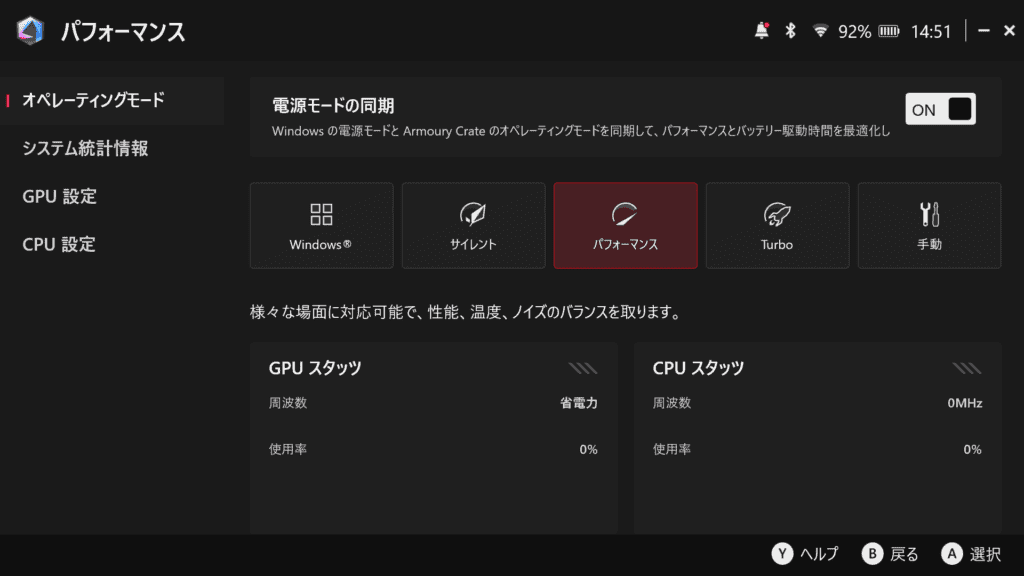Viewport: 1024px width, 576px height.
Task: Minimize the Armoury Crate window
Action: (x=984, y=31)
